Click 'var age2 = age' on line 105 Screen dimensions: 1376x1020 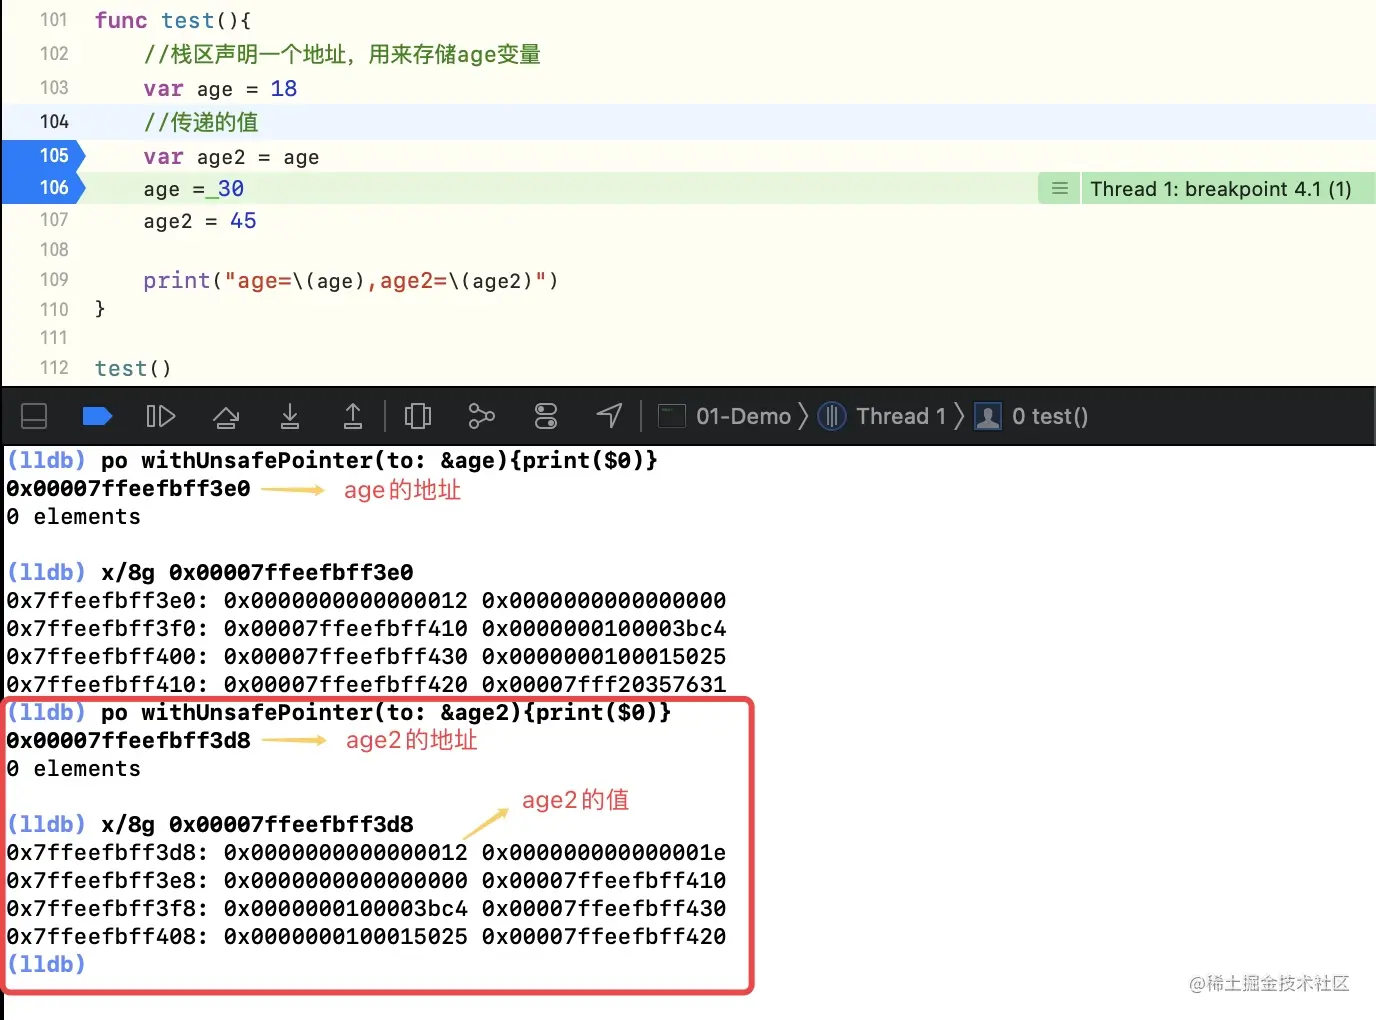231,157
